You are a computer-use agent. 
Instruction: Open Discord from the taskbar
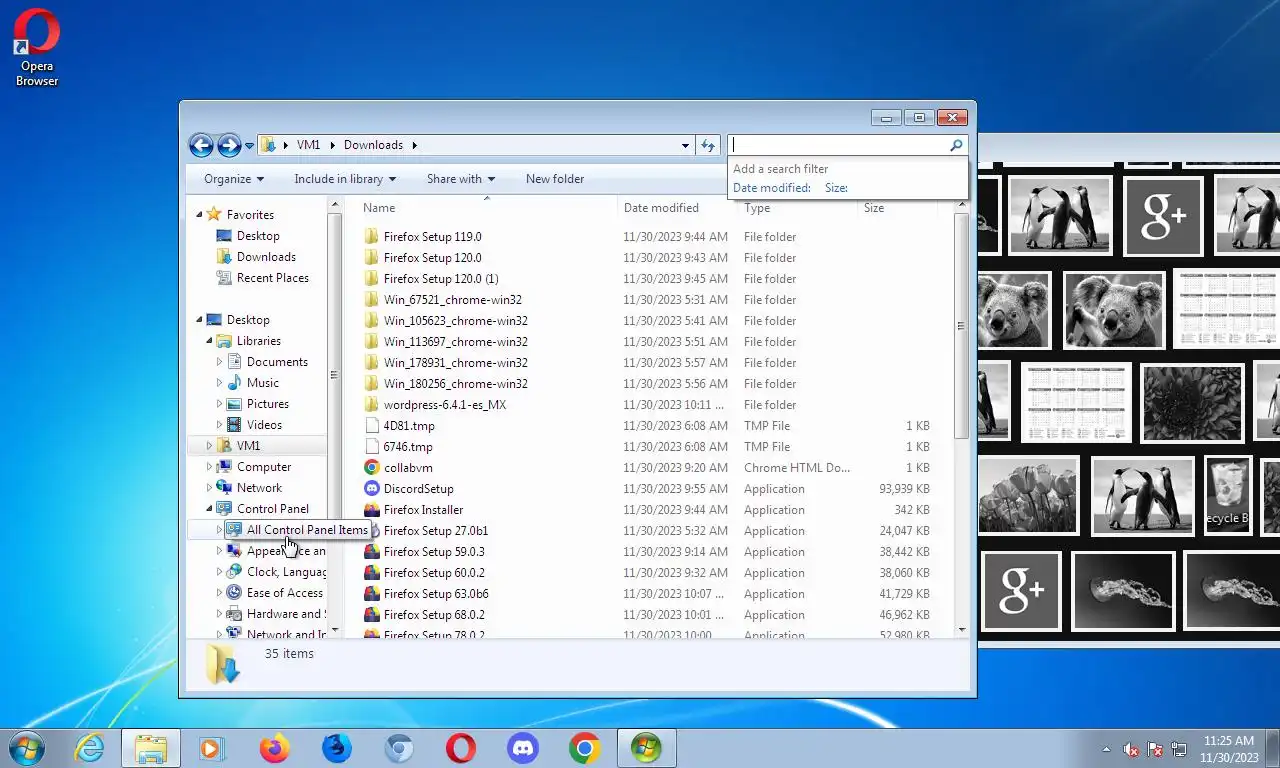click(x=523, y=748)
